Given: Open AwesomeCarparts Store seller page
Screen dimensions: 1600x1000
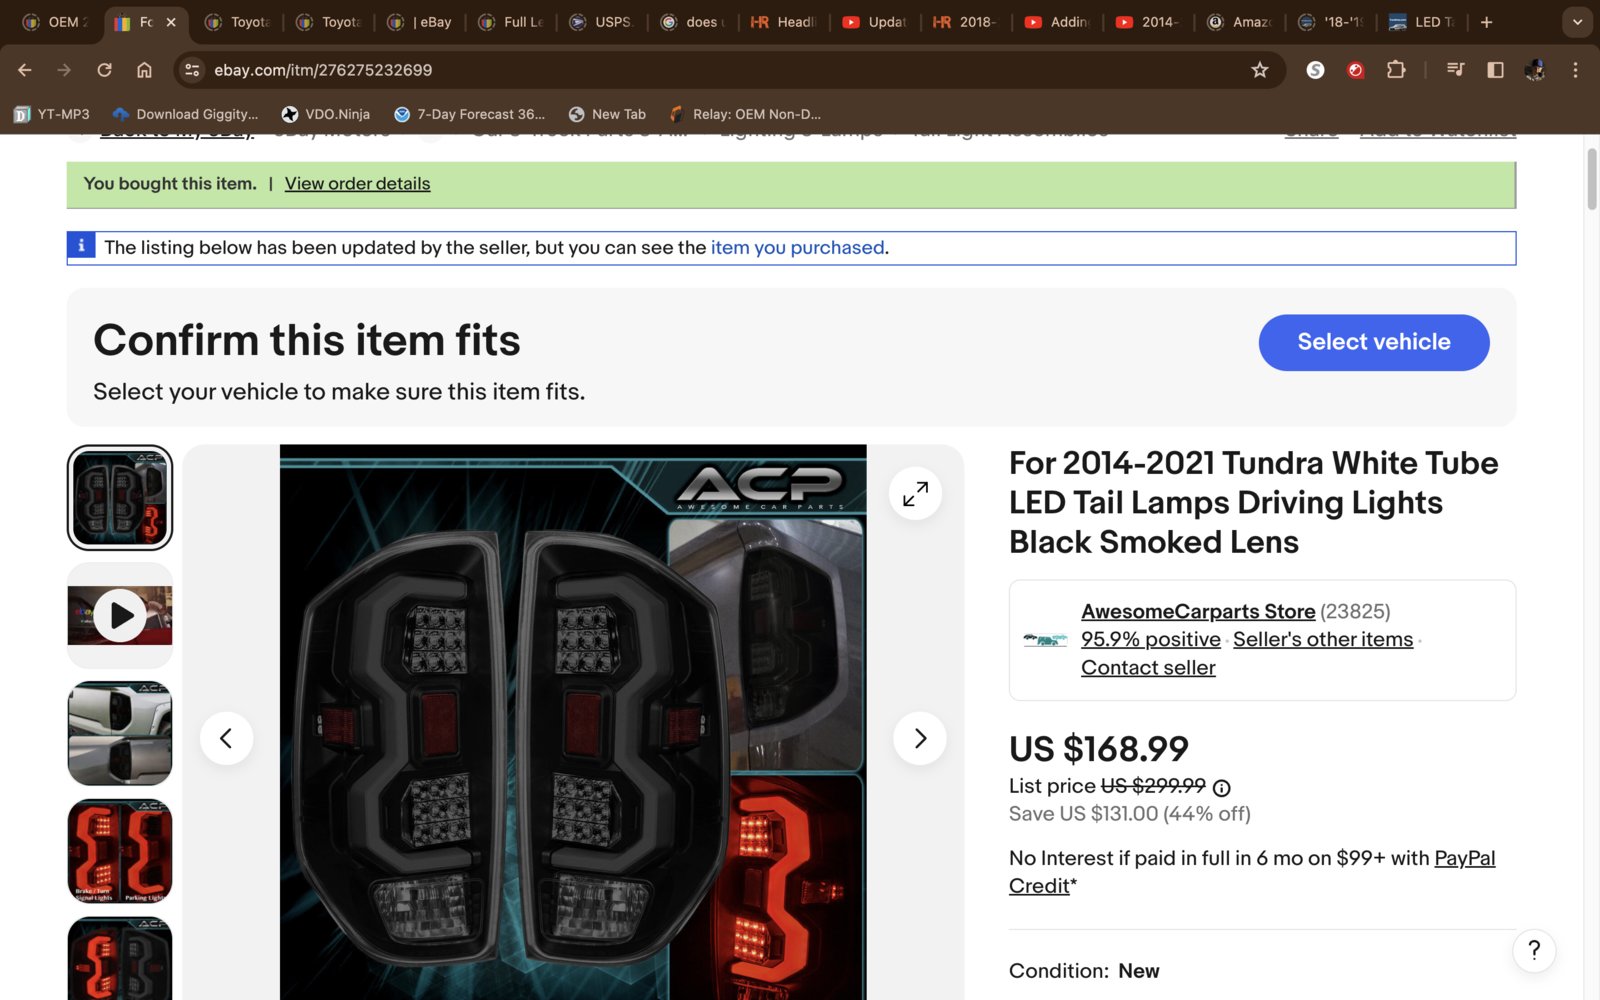Looking at the screenshot, I should pyautogui.click(x=1198, y=611).
